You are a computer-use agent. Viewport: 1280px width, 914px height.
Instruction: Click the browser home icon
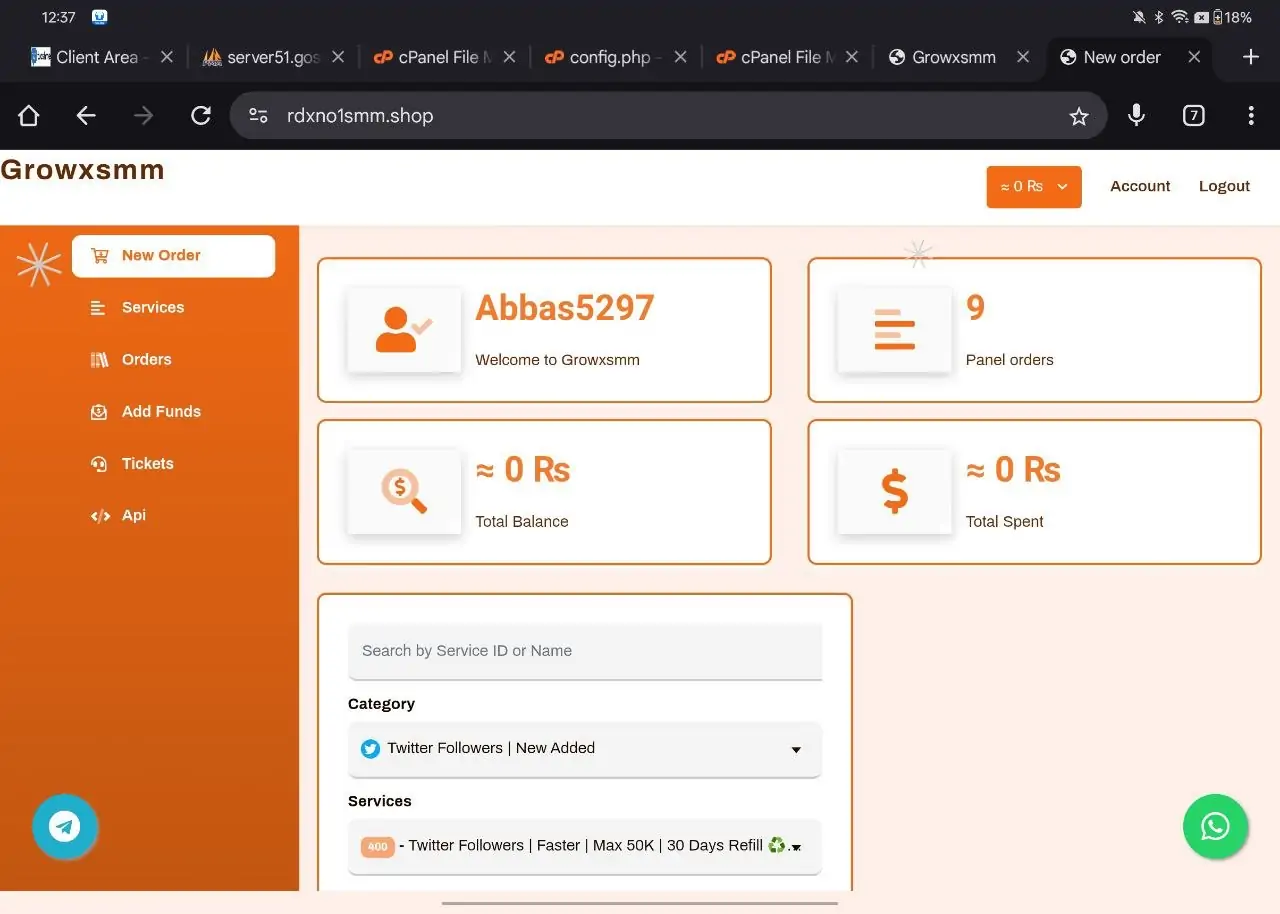(x=29, y=116)
